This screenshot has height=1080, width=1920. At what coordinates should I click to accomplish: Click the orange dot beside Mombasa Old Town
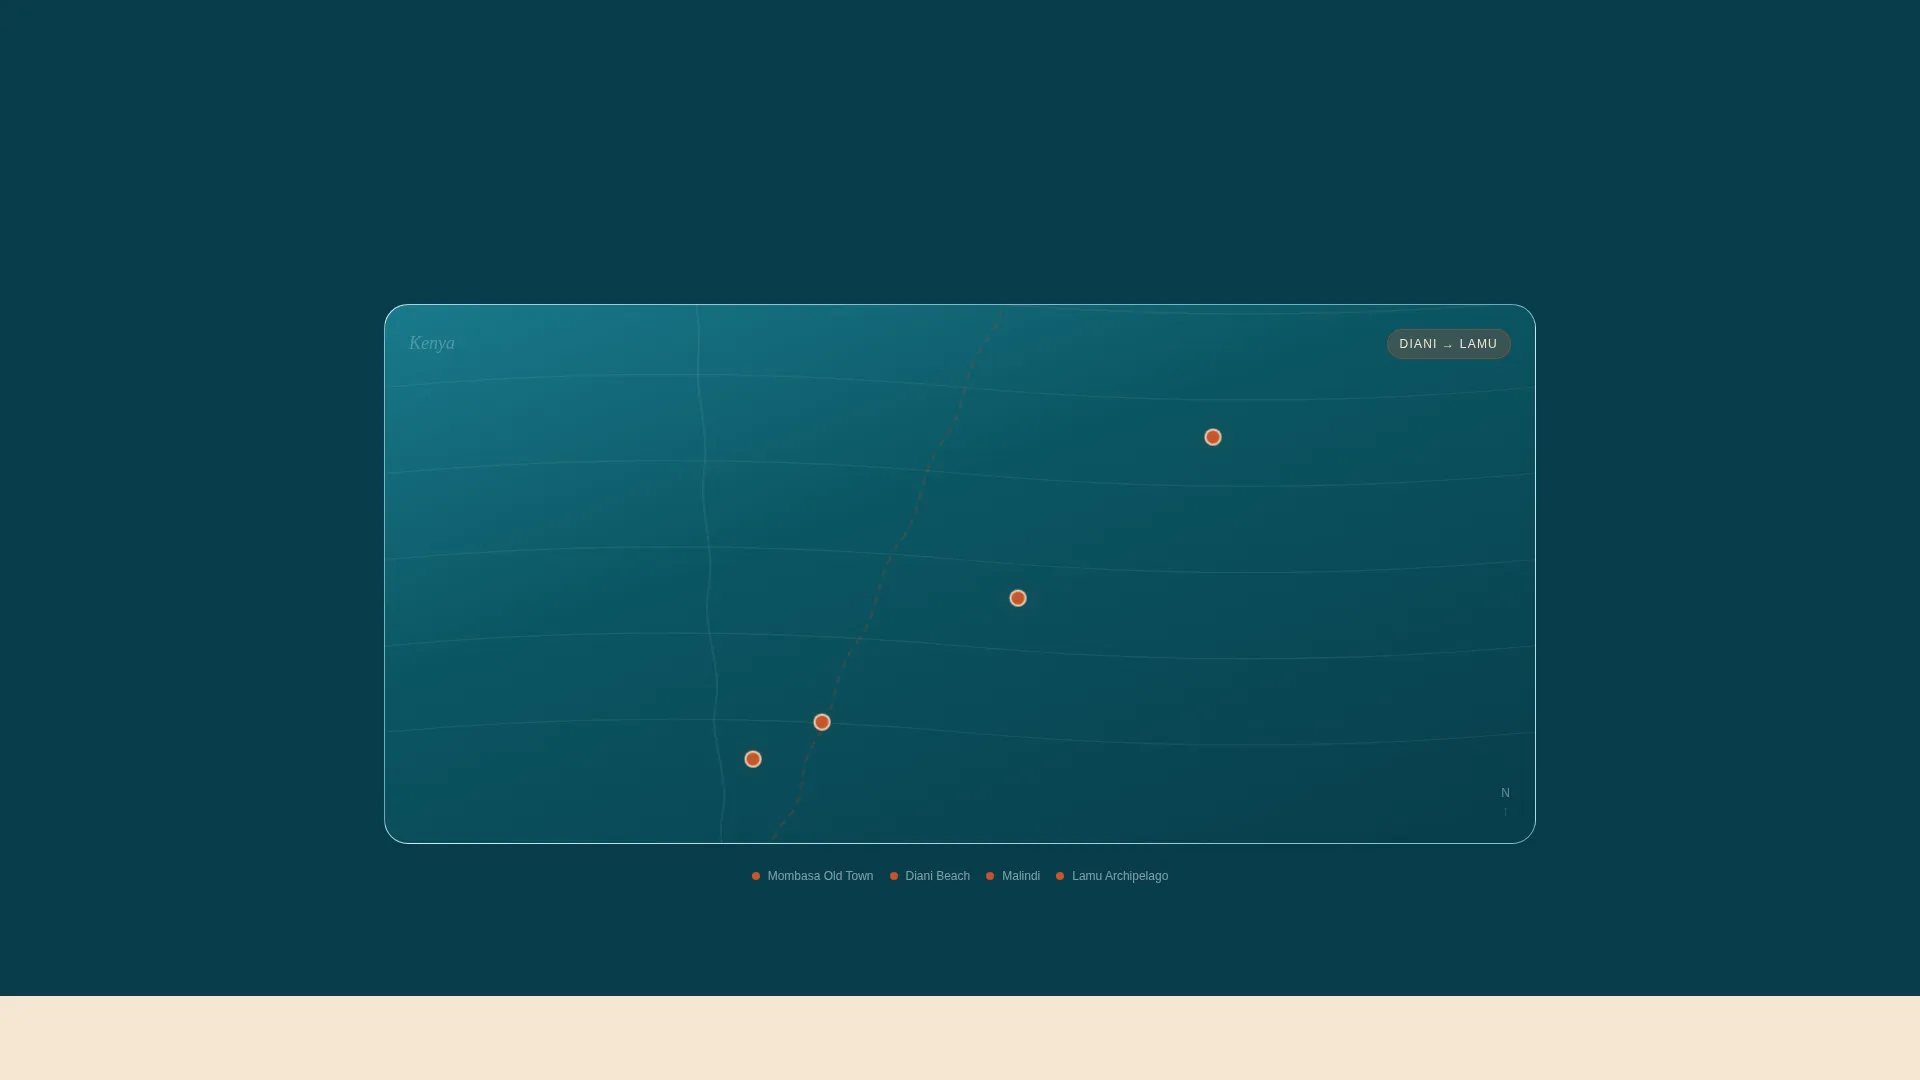click(x=756, y=876)
